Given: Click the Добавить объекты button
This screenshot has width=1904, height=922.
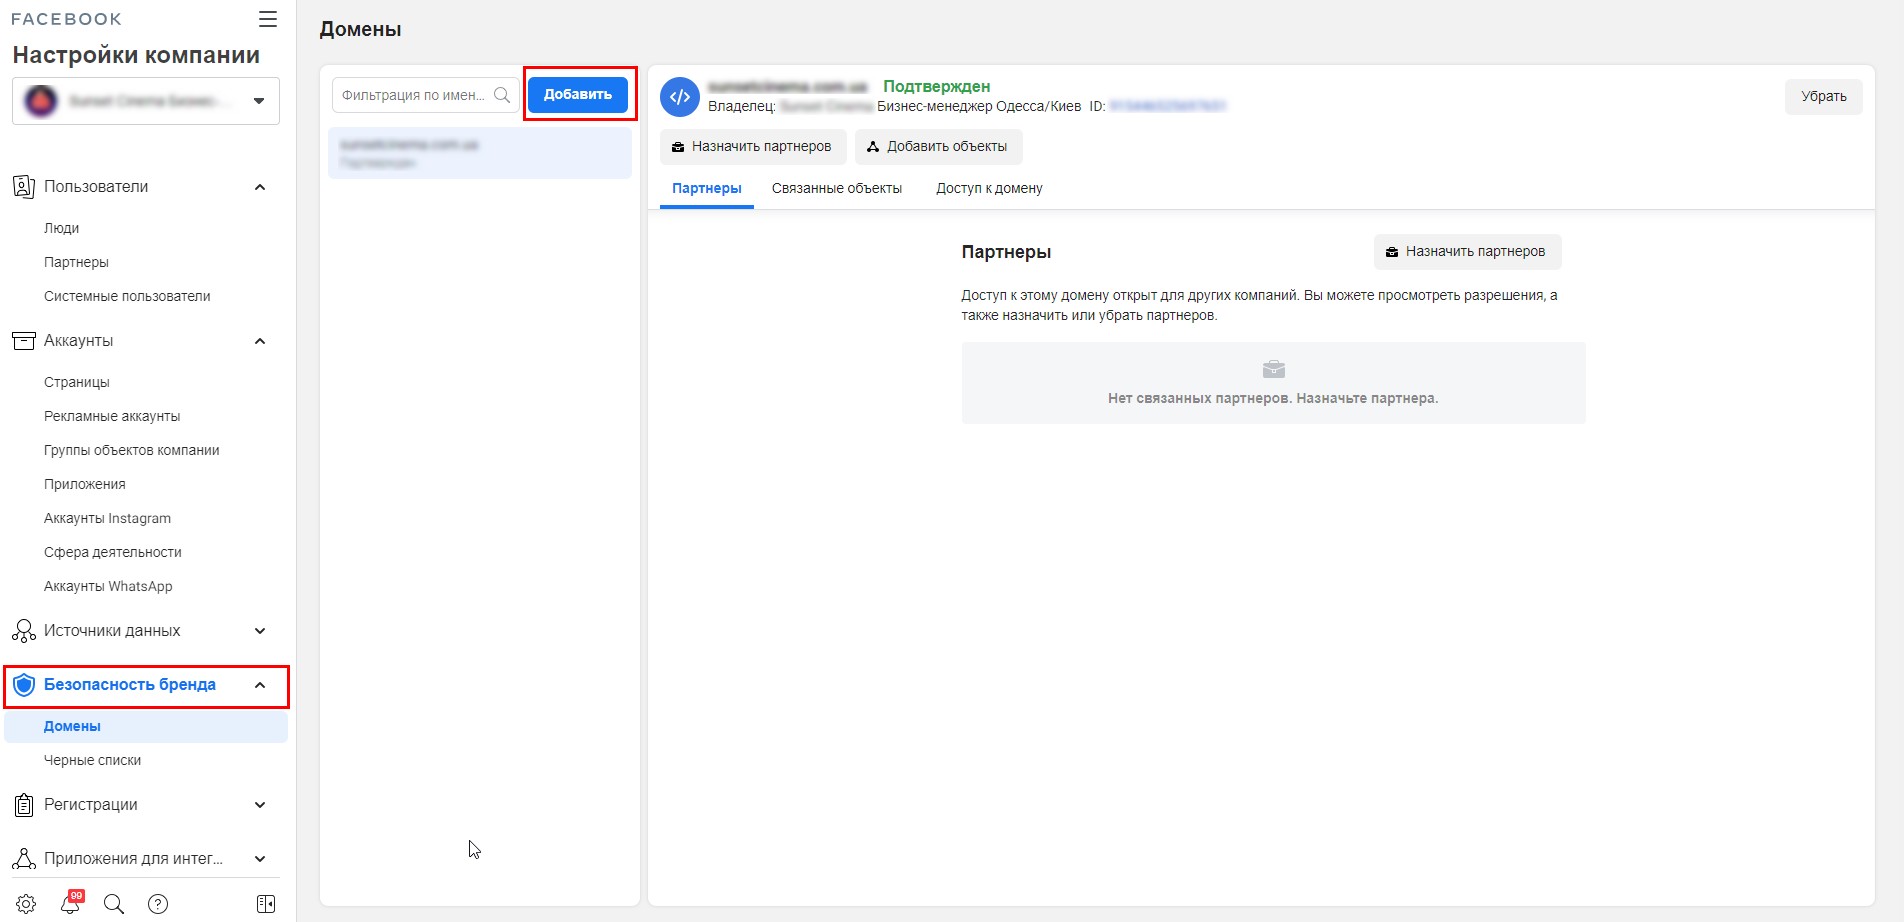Looking at the screenshot, I should click(938, 146).
